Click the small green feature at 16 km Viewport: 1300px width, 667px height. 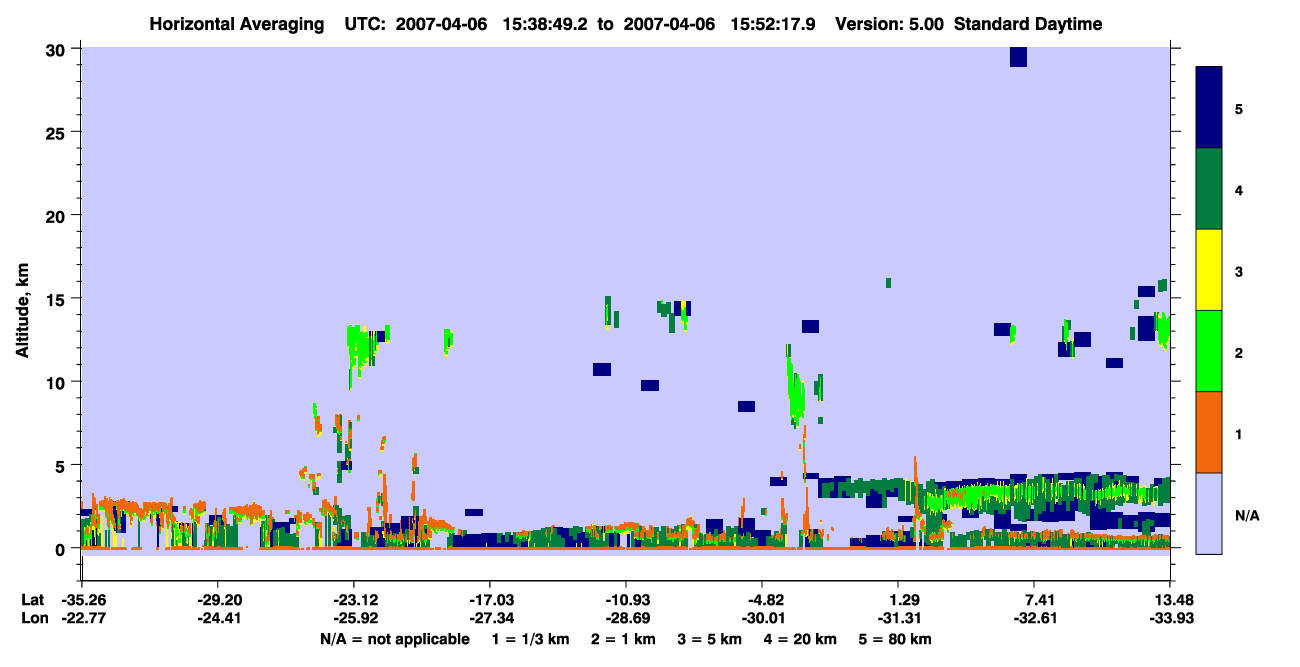(888, 283)
